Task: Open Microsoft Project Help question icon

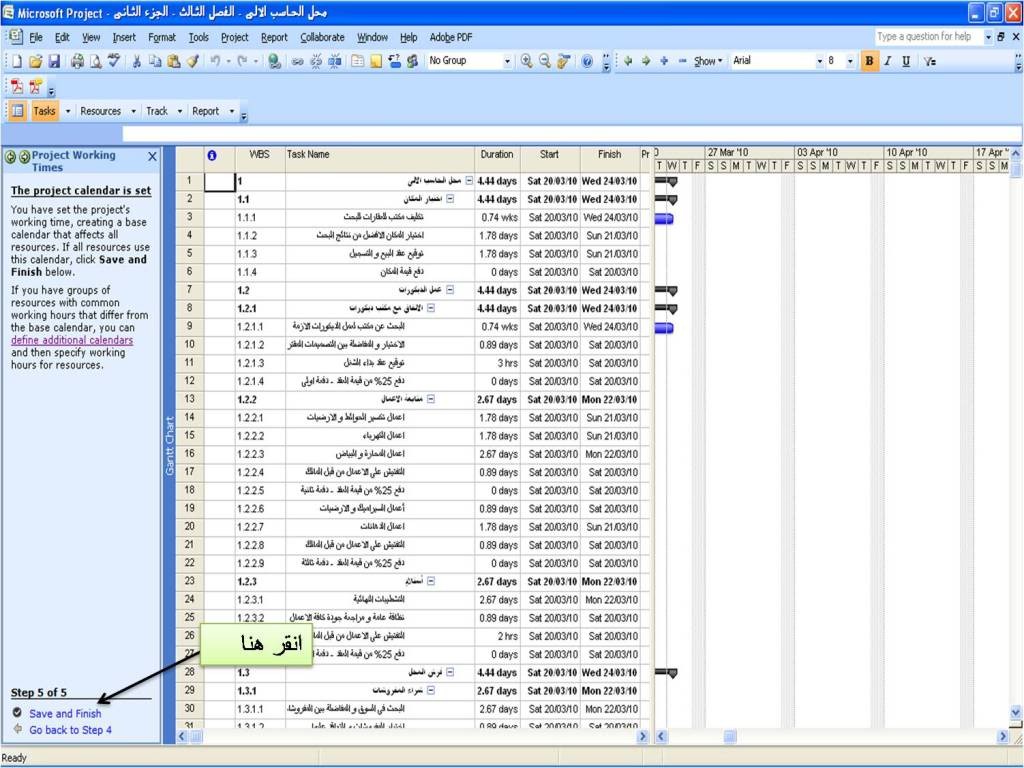Action: (x=586, y=61)
